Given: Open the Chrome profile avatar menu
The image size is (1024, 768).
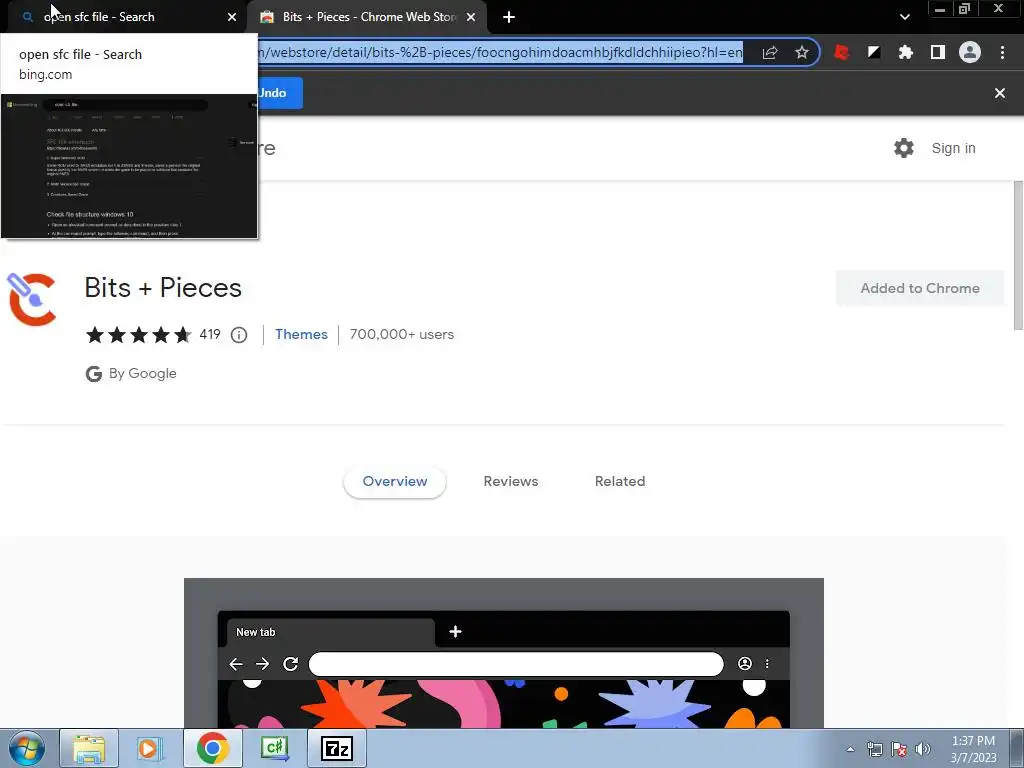Looking at the screenshot, I should [x=970, y=52].
